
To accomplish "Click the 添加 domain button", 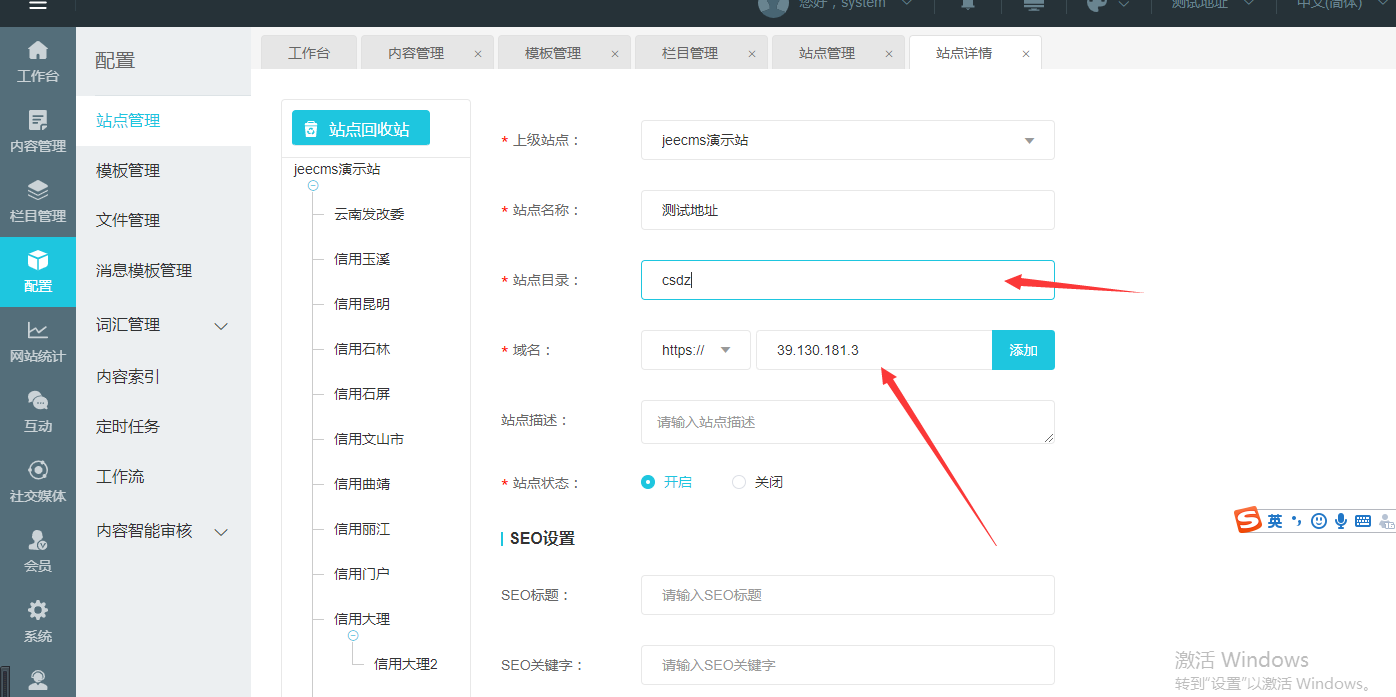I will (x=1023, y=350).
